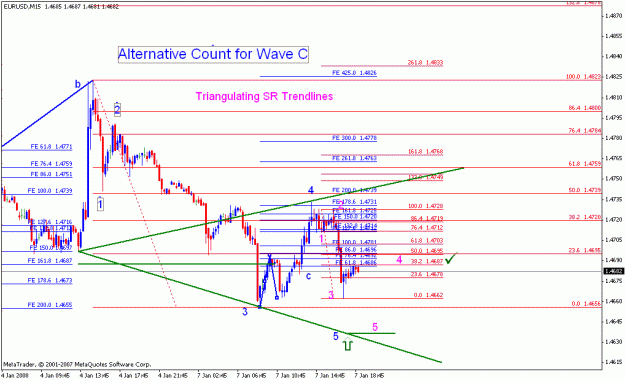Select the blue '3' wave label
625x380 pixels.
click(x=245, y=312)
